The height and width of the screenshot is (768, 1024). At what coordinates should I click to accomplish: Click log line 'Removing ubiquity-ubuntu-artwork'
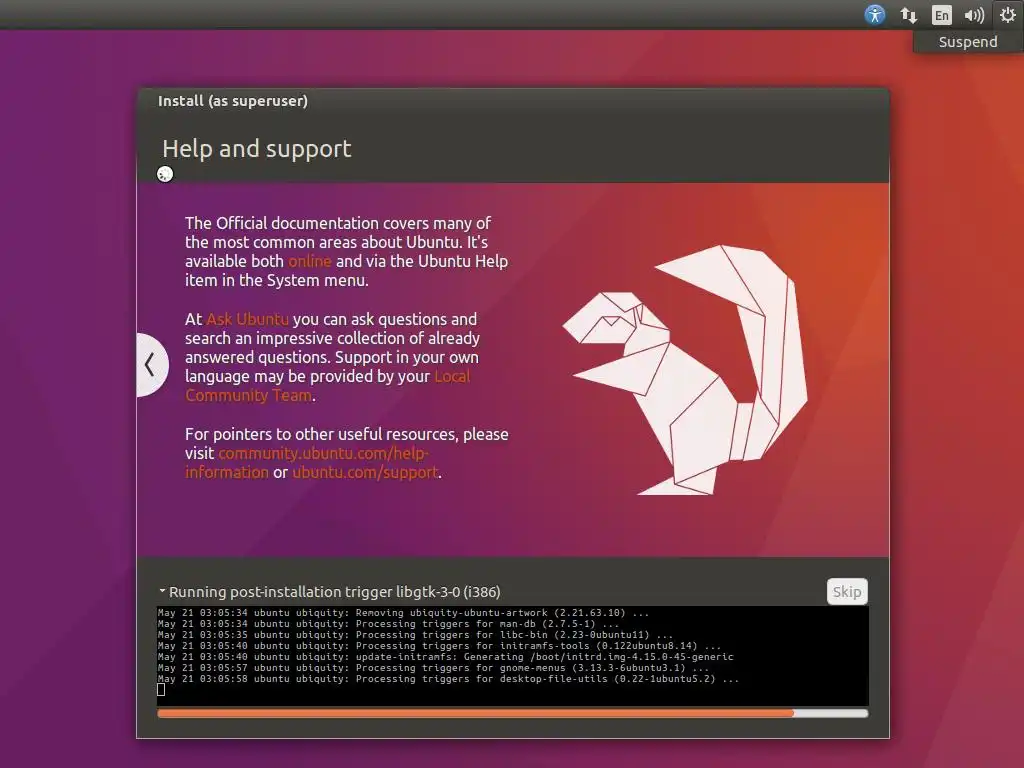(404, 613)
